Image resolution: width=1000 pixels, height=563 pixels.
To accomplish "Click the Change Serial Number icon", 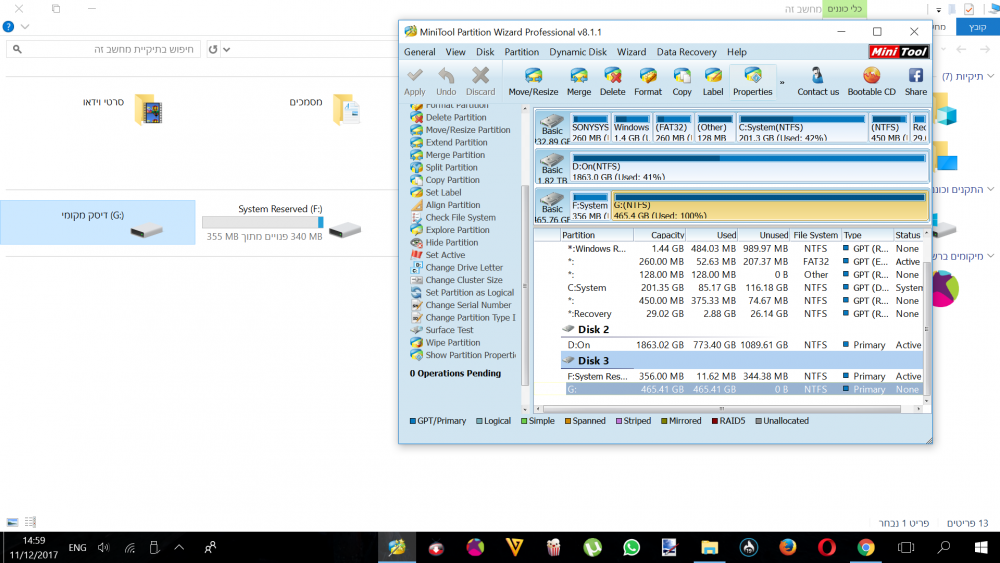I will click(x=416, y=305).
